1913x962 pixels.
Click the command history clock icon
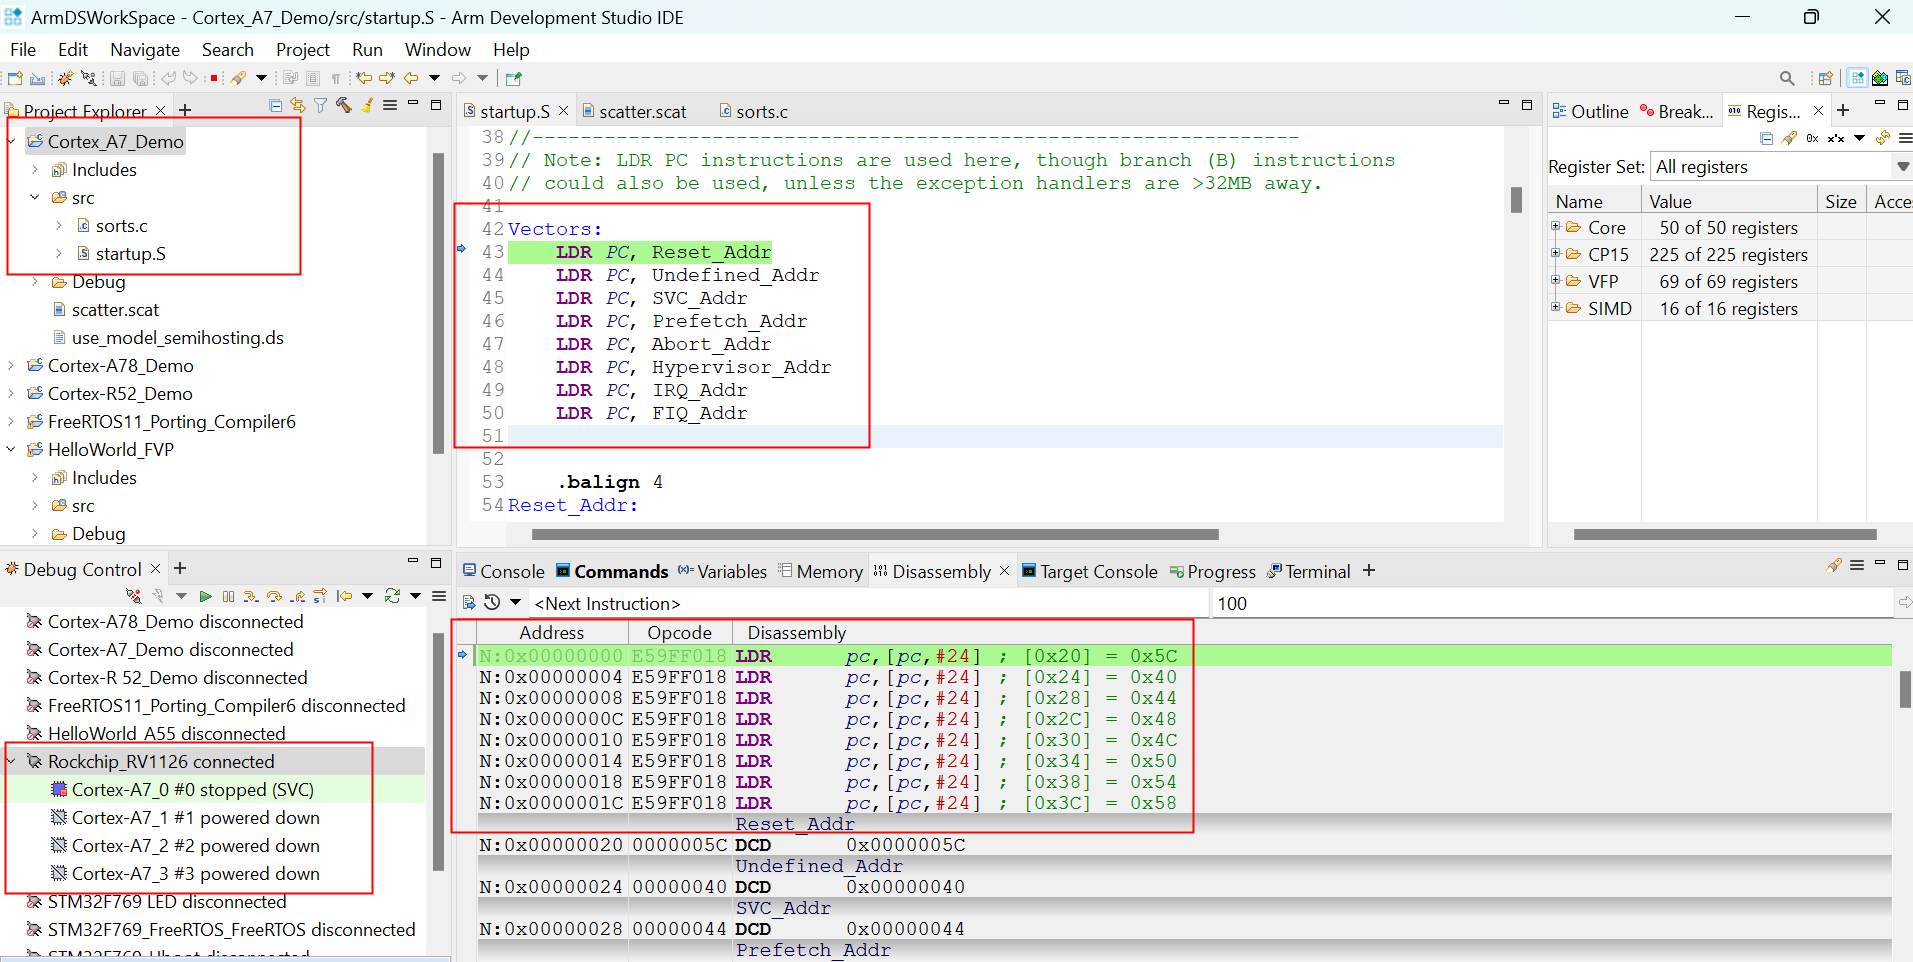pos(492,603)
